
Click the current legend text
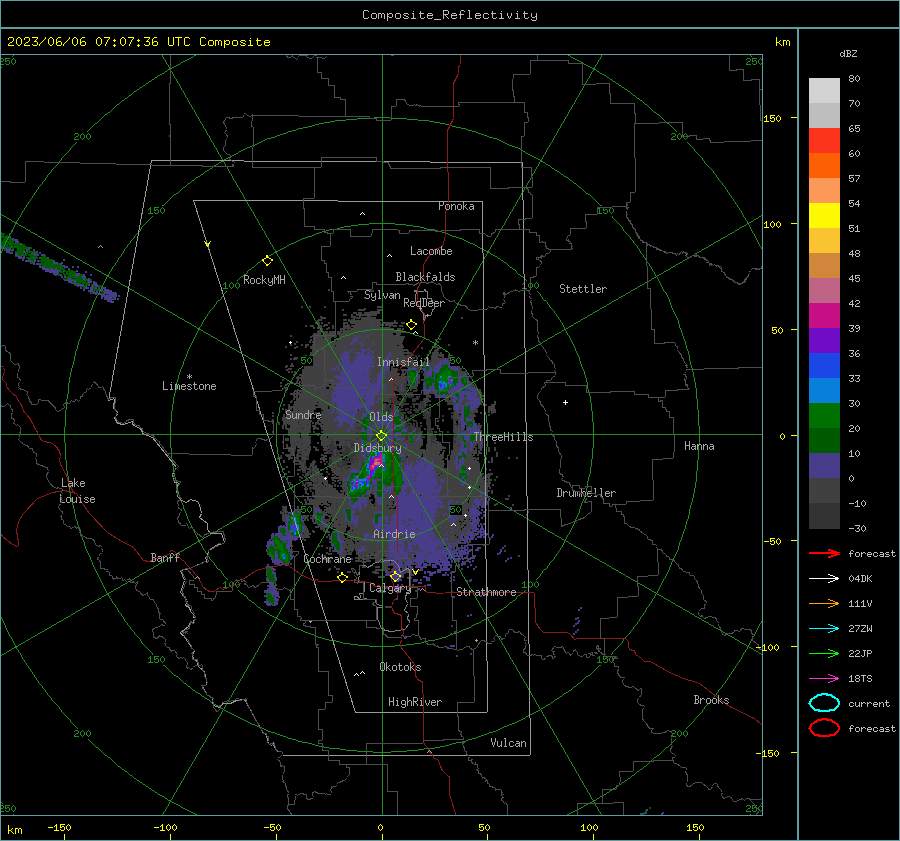tap(869, 703)
